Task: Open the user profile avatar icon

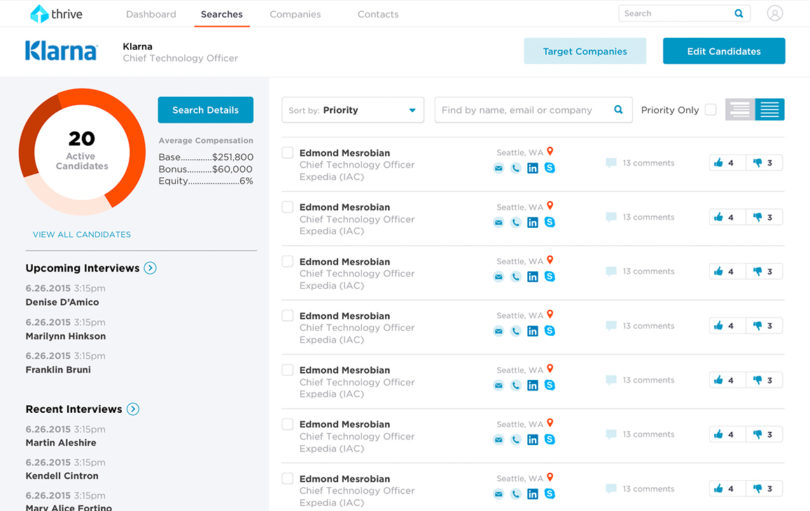Action: coord(774,13)
